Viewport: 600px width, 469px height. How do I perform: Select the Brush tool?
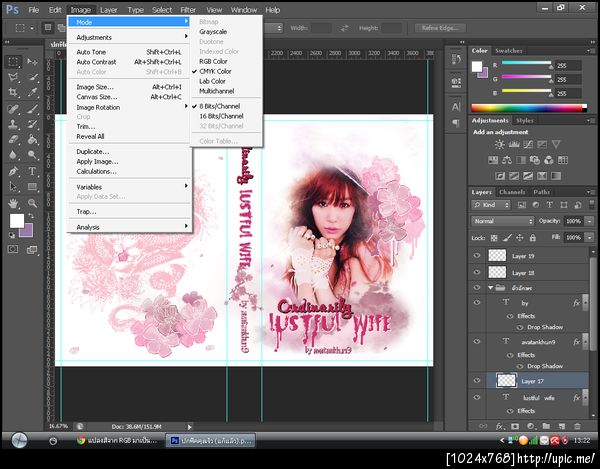(32, 109)
